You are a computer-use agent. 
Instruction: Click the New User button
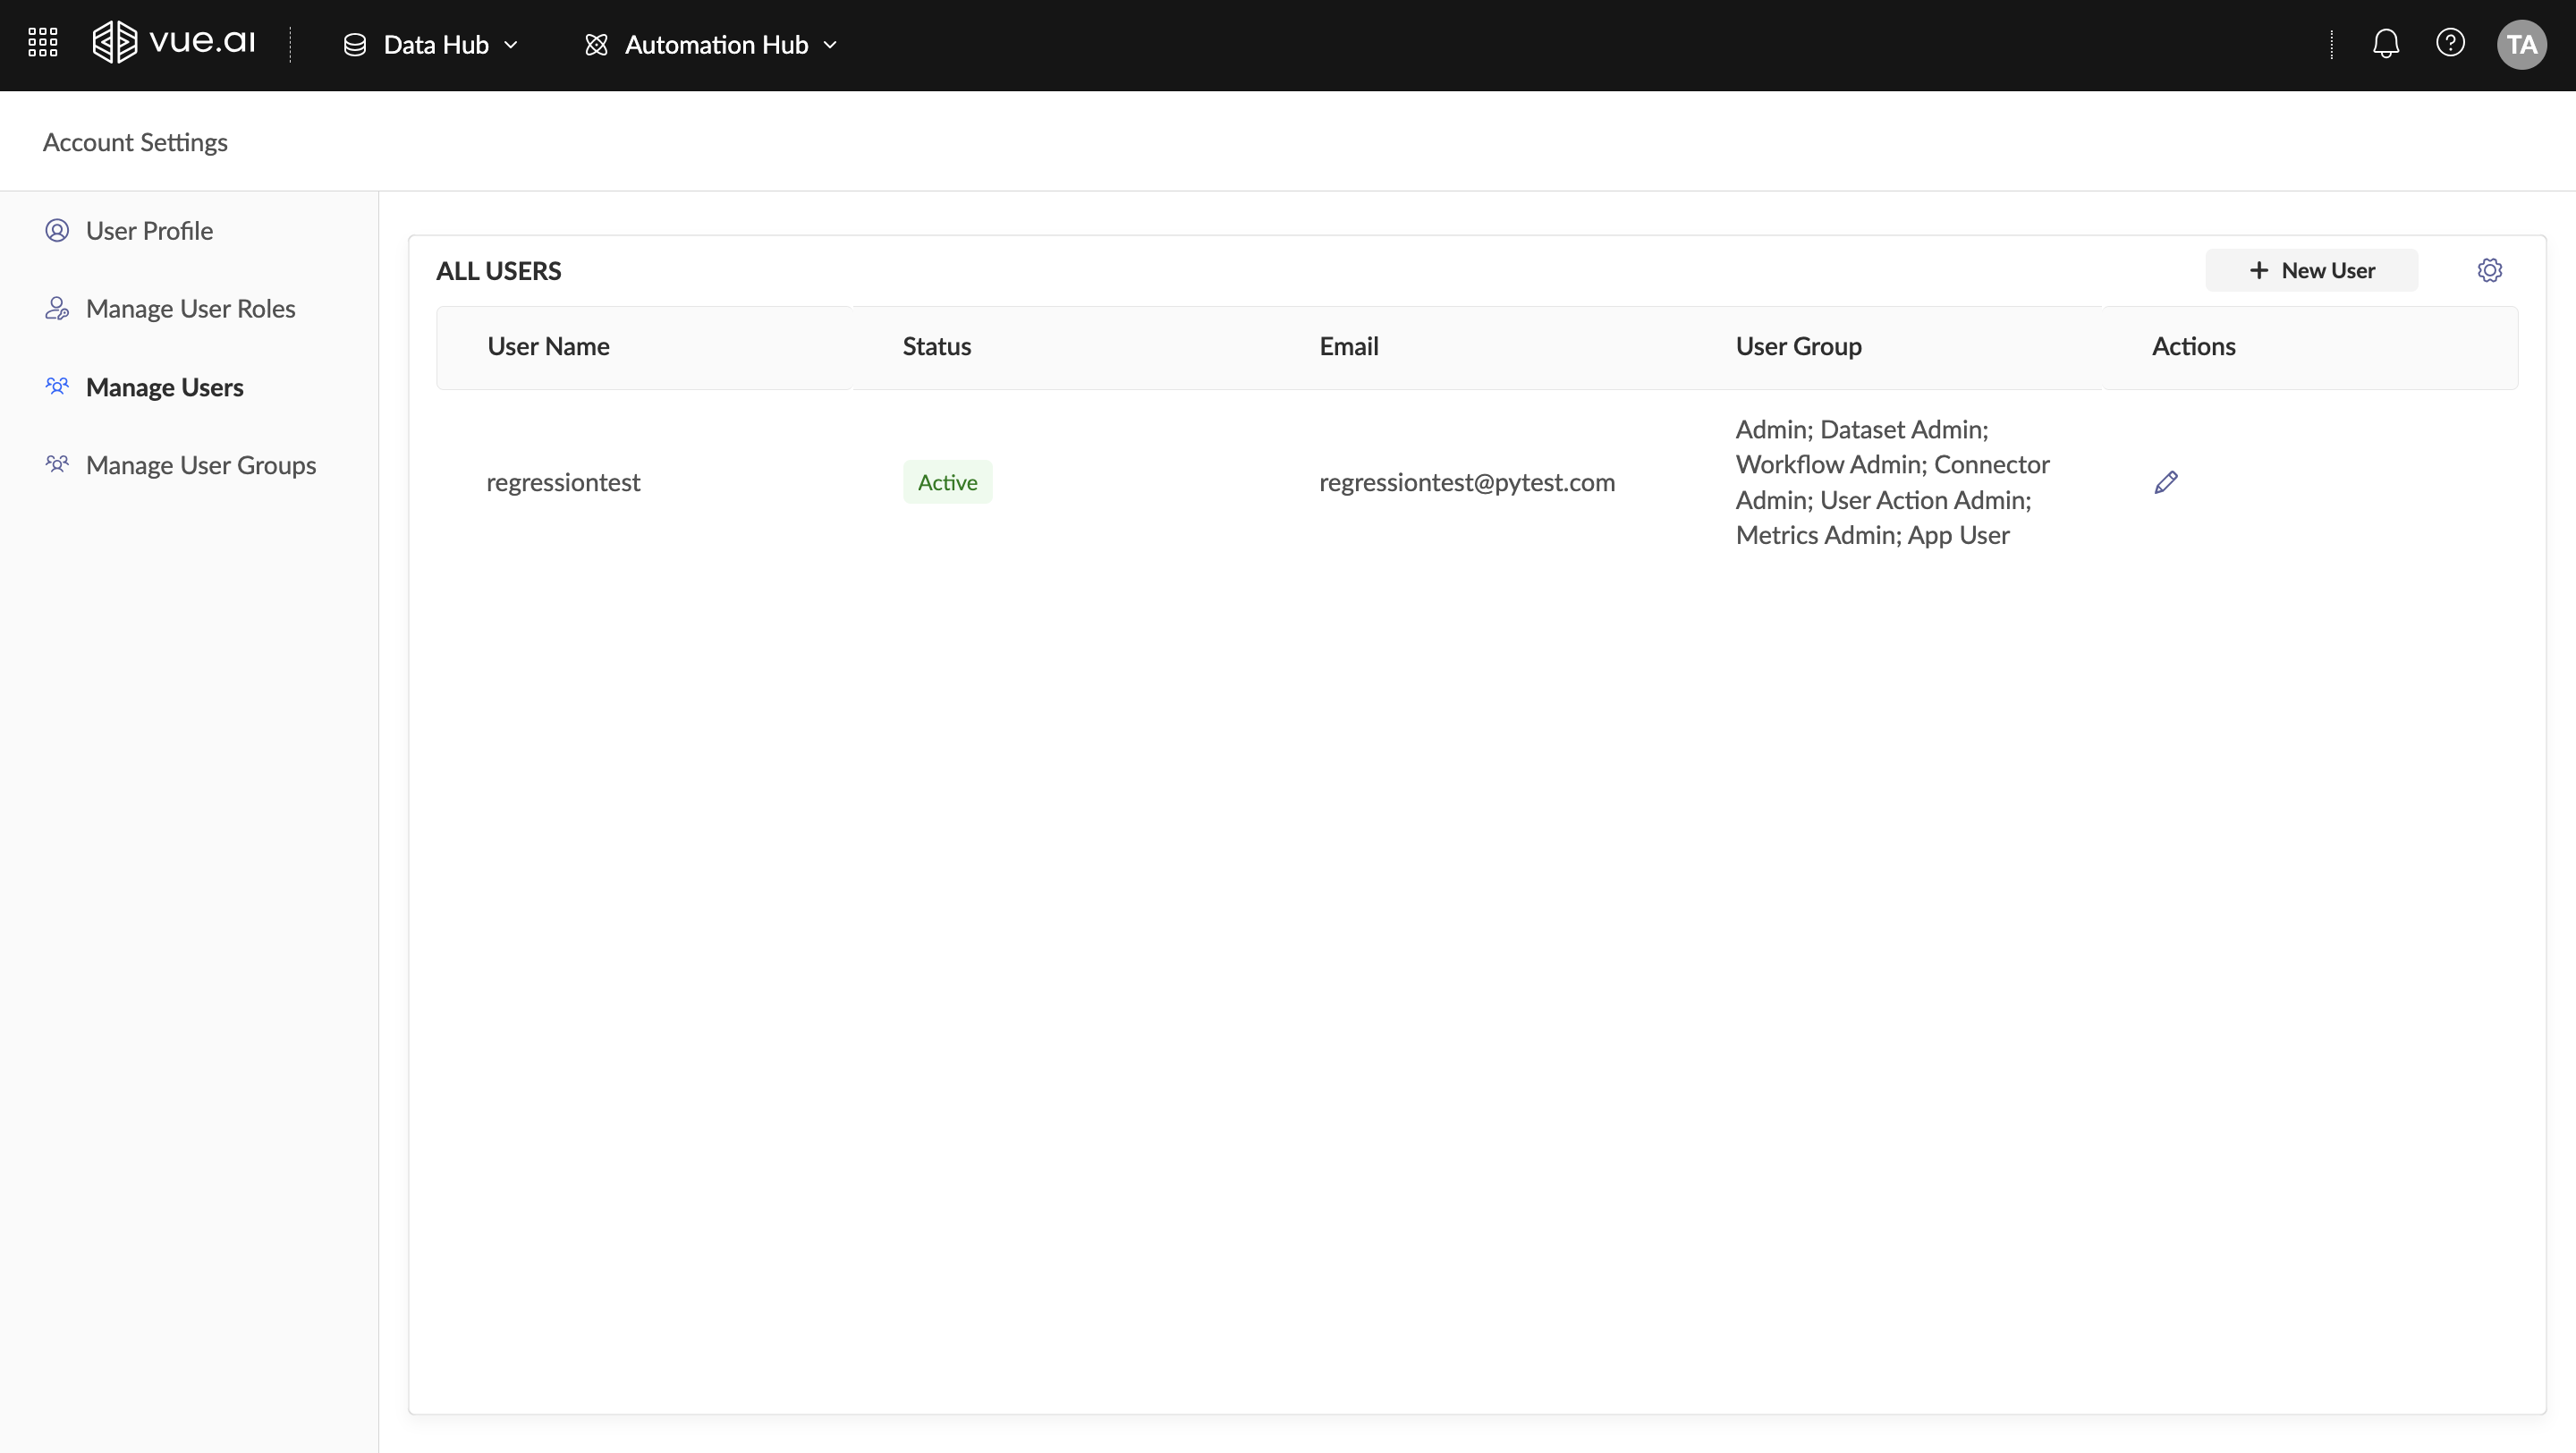point(2311,270)
